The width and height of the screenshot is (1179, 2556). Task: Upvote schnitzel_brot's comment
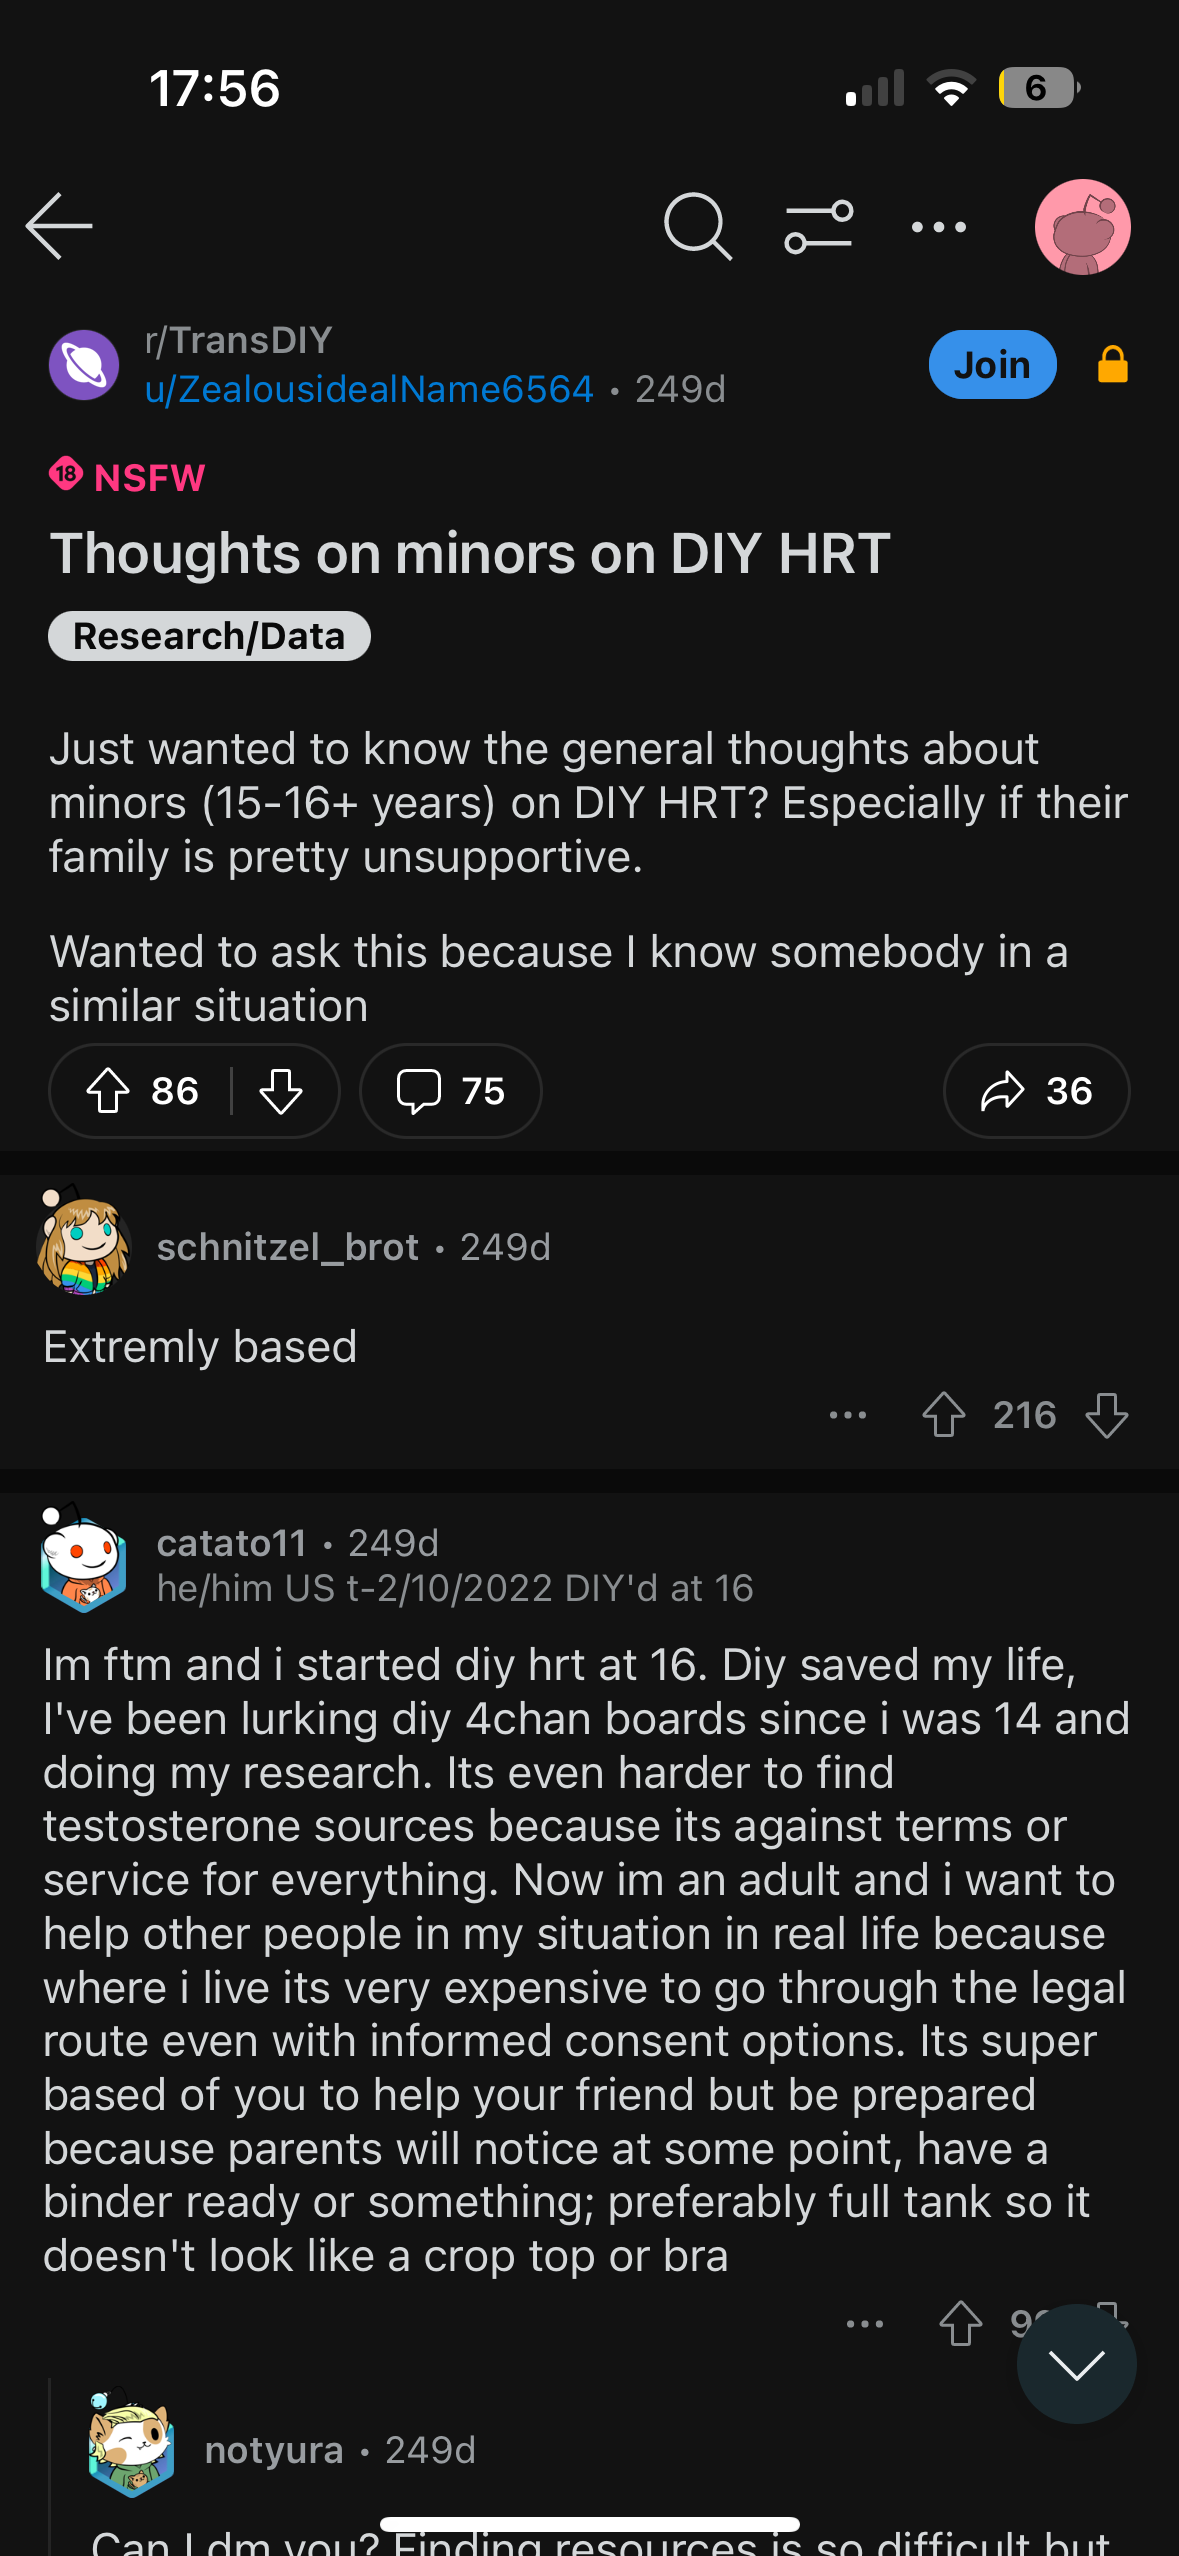[x=943, y=1415]
